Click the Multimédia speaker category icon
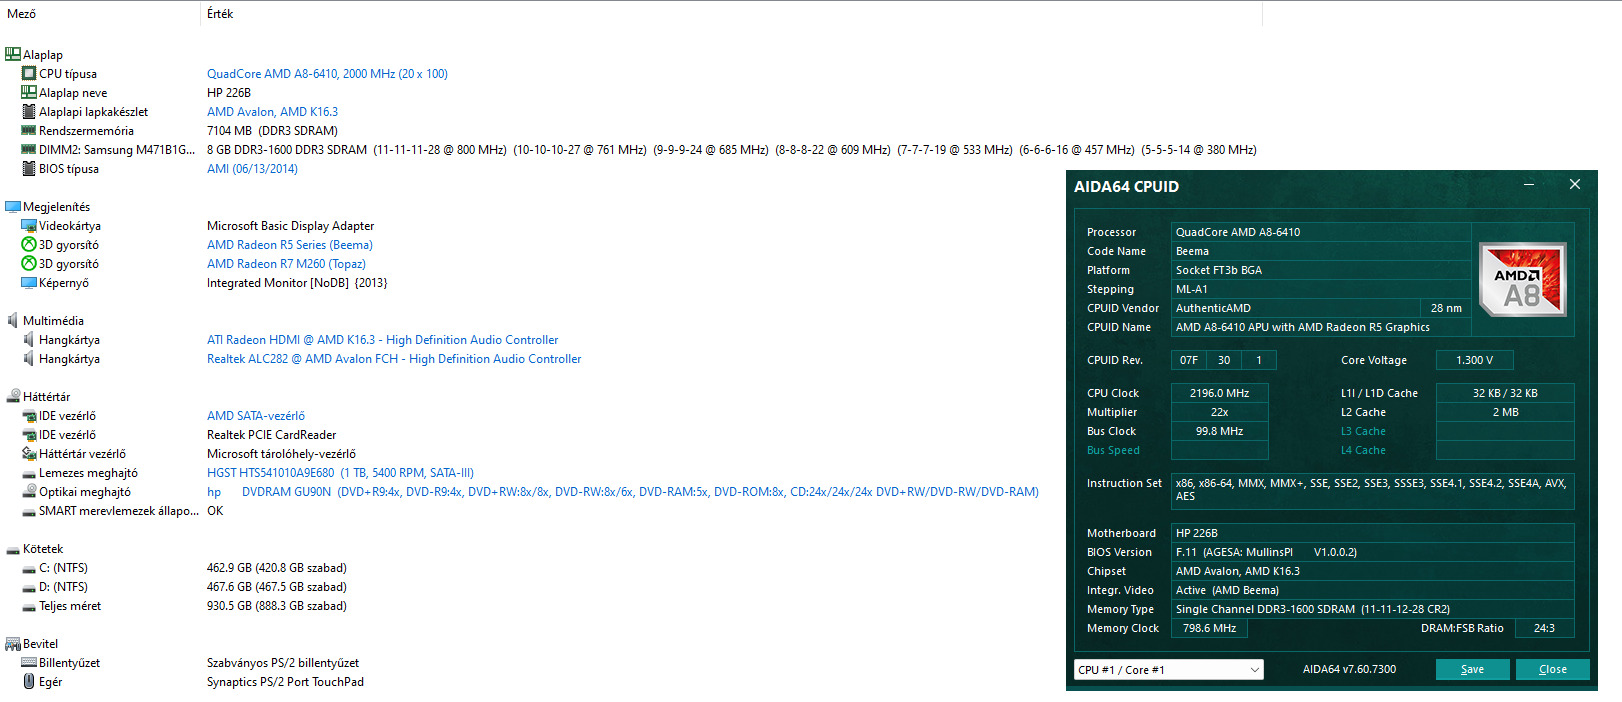1622x702 pixels. pos(13,320)
